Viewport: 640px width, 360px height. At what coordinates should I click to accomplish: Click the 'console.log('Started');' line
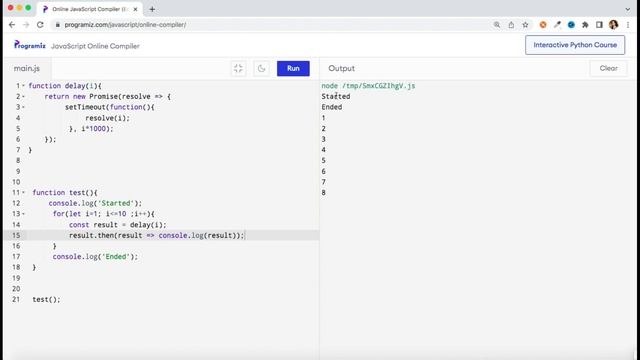[95, 203]
